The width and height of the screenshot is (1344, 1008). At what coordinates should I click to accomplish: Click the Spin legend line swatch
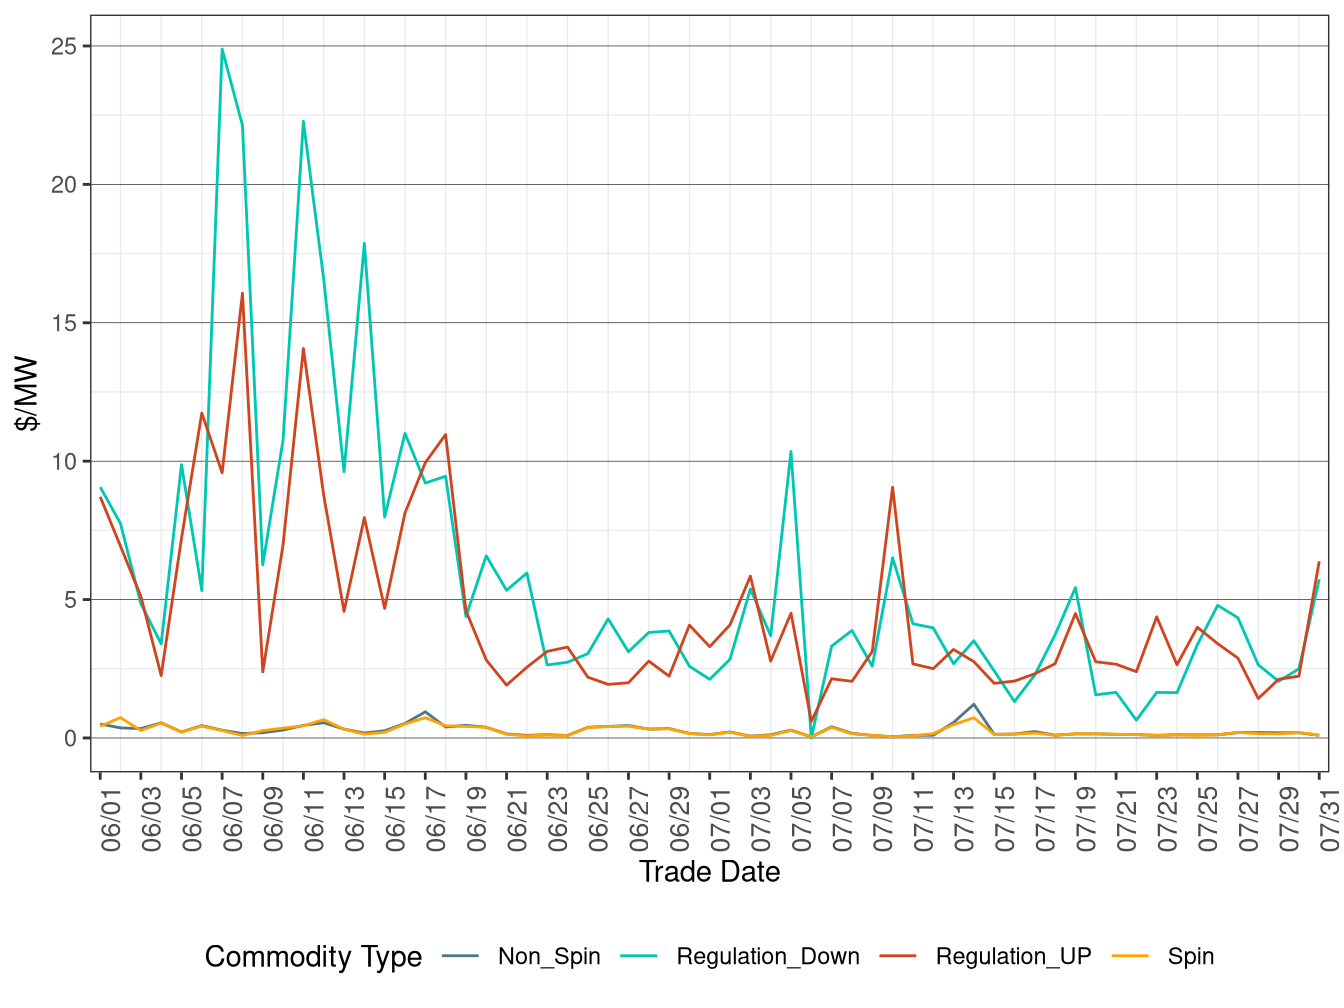pyautogui.click(x=1130, y=957)
